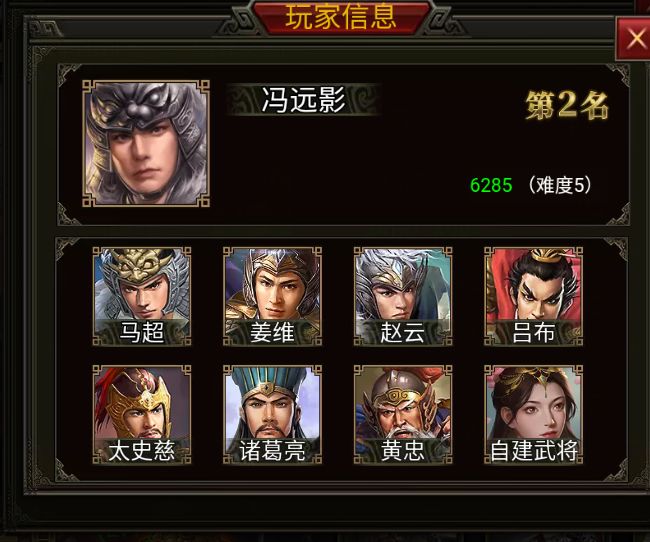The height and width of the screenshot is (542, 650).
Task: Click the 第2名 rank badge
Action: pyautogui.click(x=567, y=105)
